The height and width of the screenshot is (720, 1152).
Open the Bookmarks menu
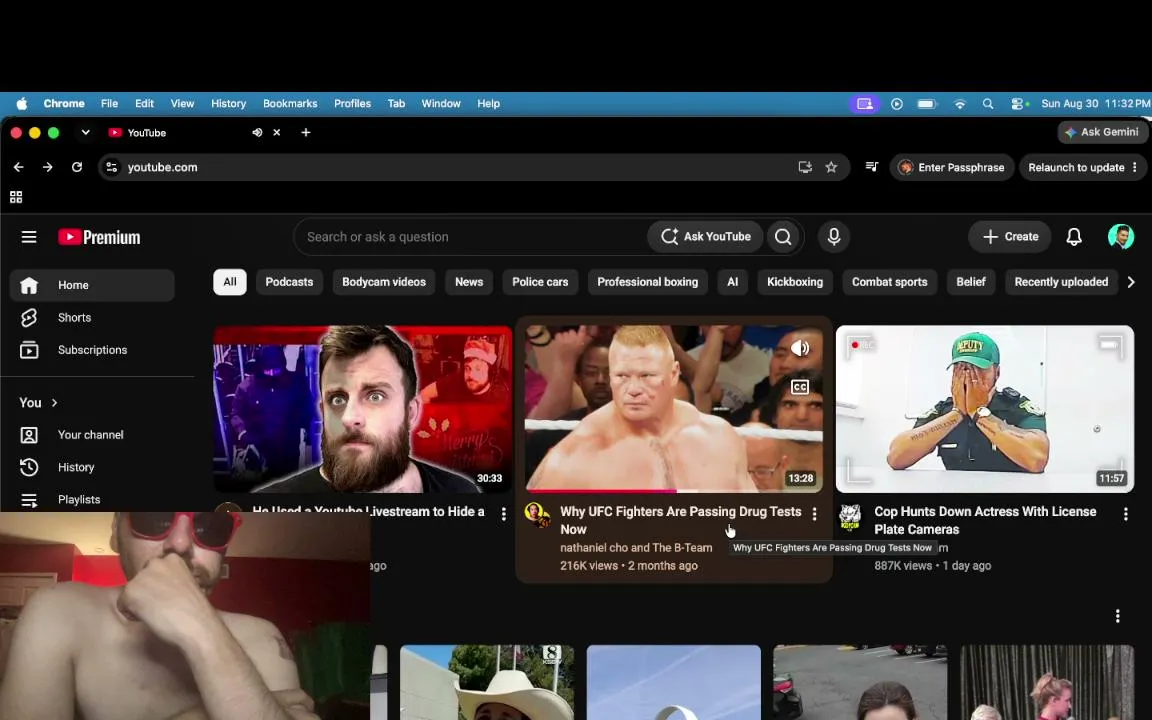[290, 104]
